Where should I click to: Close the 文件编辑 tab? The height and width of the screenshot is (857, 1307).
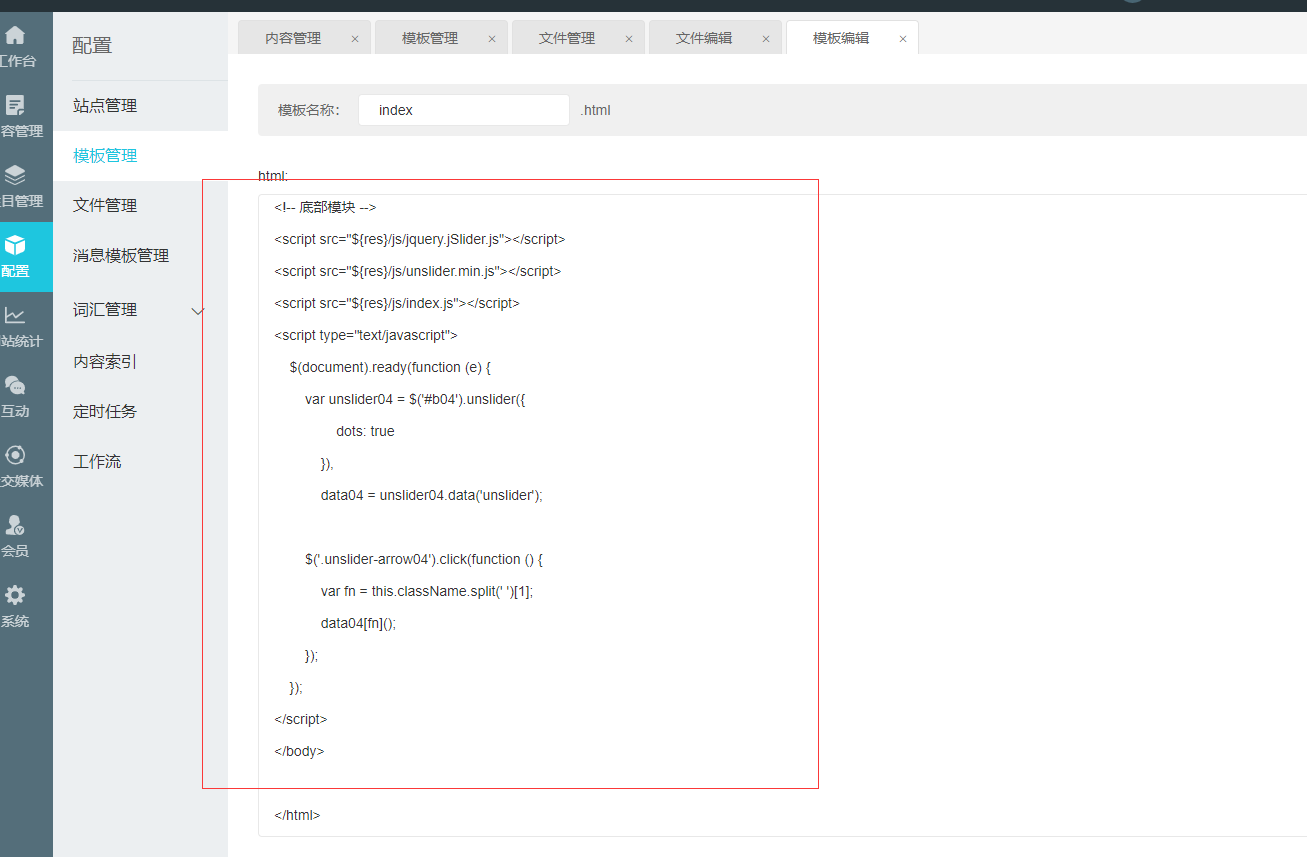(x=766, y=39)
